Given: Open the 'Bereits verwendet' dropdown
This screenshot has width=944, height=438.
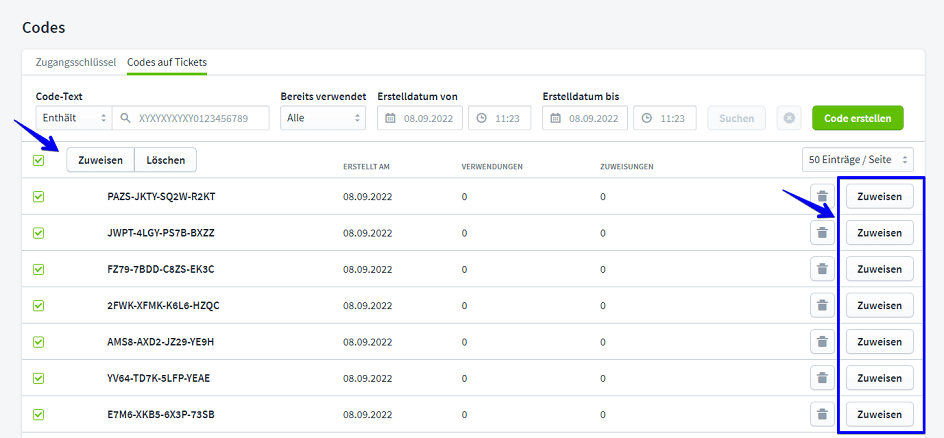Looking at the screenshot, I should pos(322,118).
